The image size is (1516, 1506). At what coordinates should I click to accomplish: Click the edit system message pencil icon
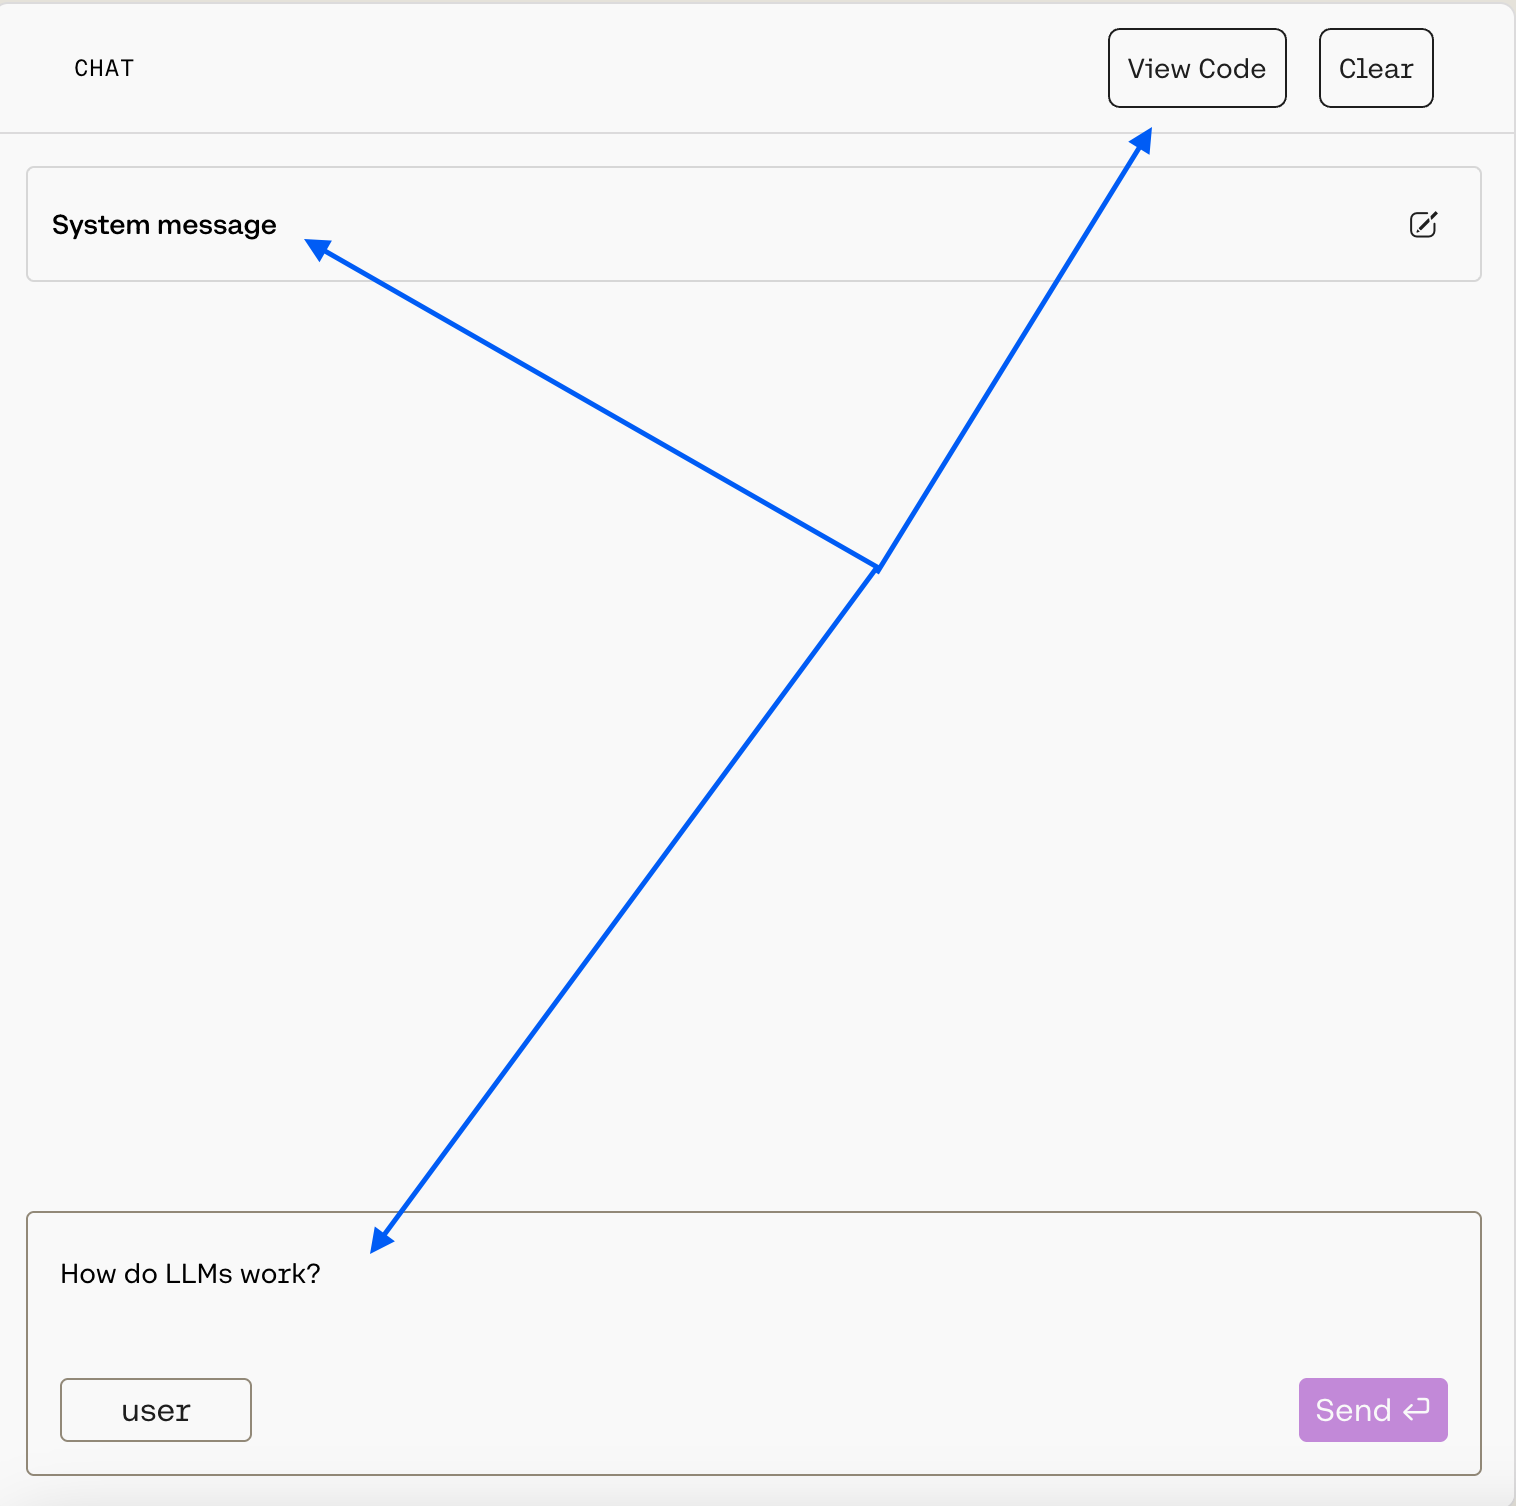[1423, 225]
